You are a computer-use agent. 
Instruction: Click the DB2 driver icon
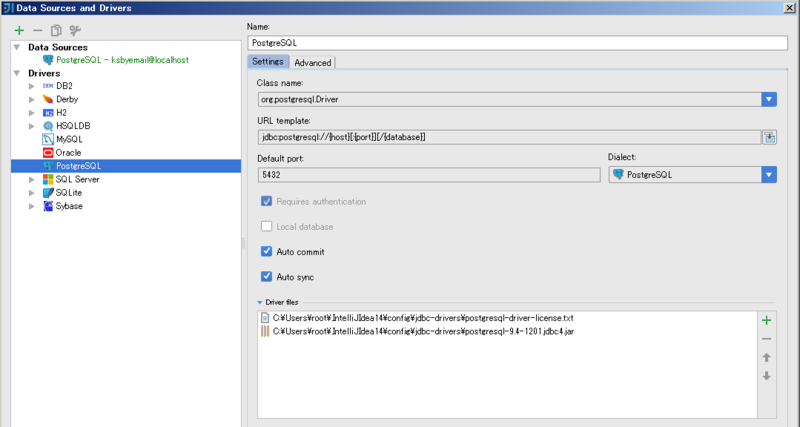point(48,86)
